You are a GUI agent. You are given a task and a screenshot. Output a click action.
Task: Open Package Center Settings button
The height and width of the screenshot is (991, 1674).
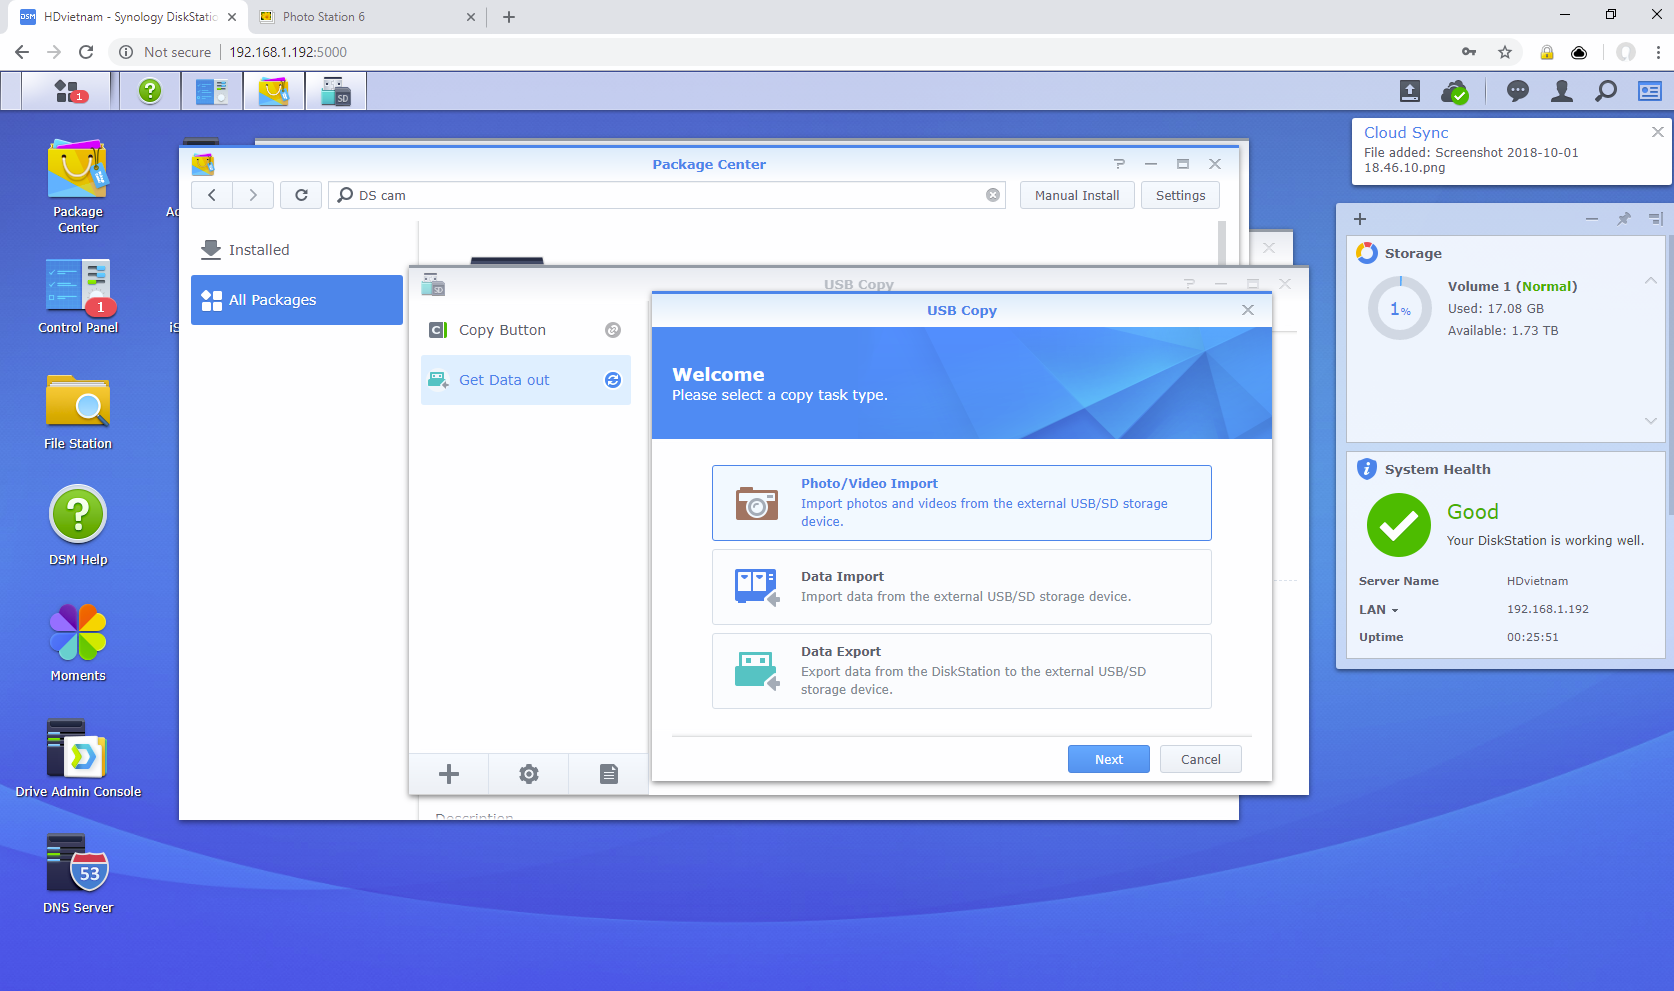coord(1180,195)
